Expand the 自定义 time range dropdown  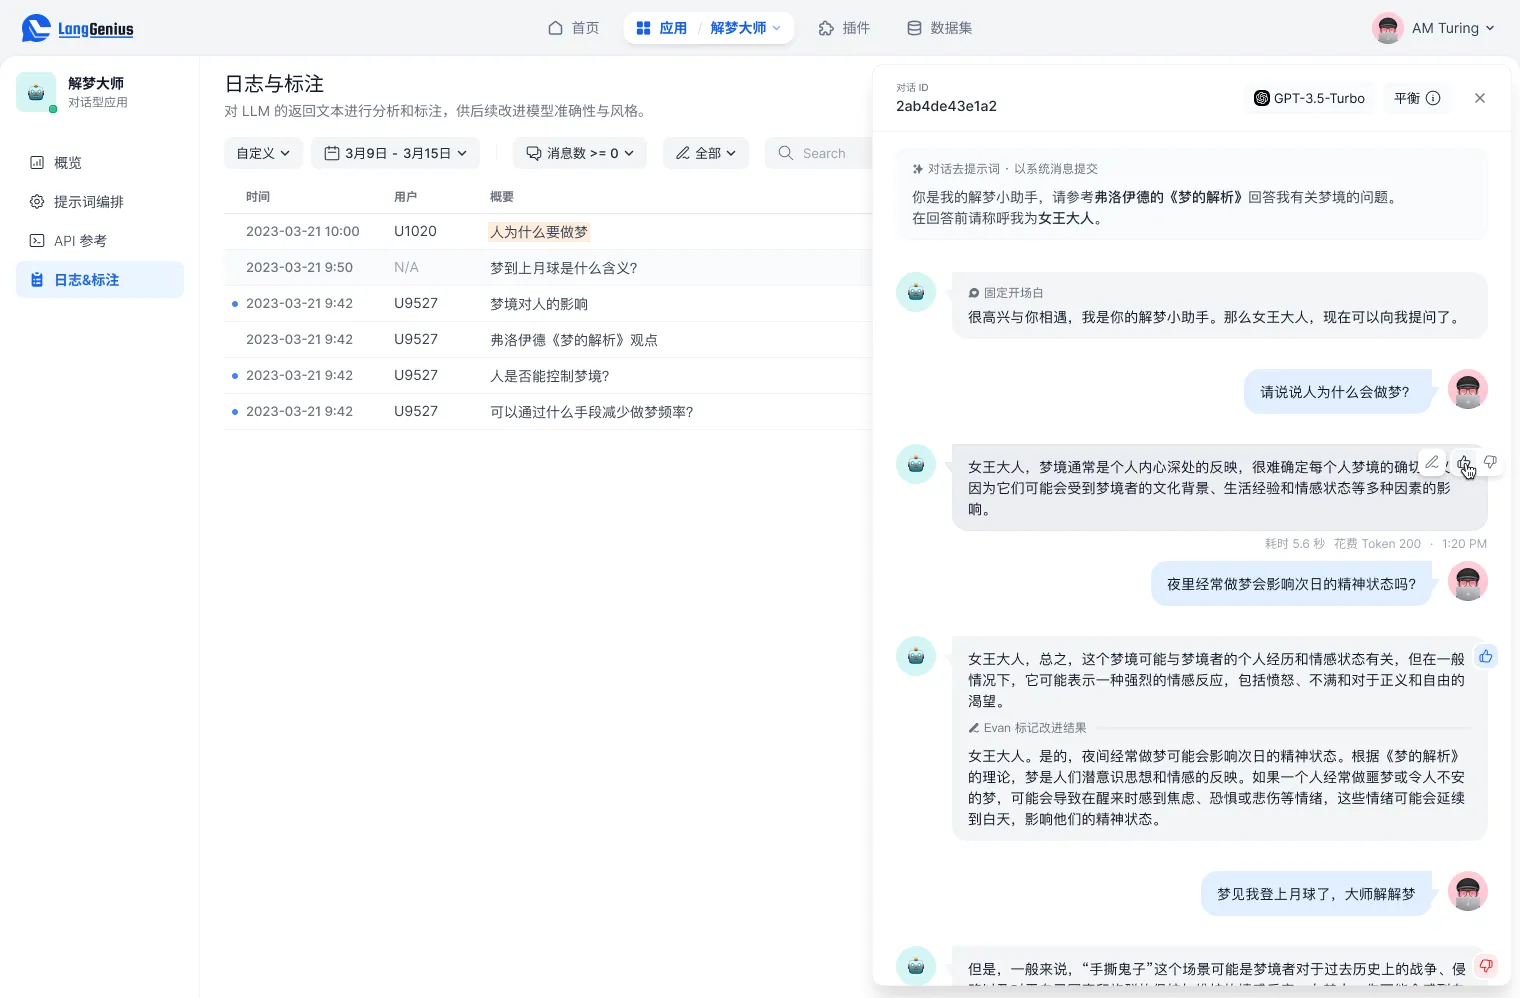[x=263, y=153]
